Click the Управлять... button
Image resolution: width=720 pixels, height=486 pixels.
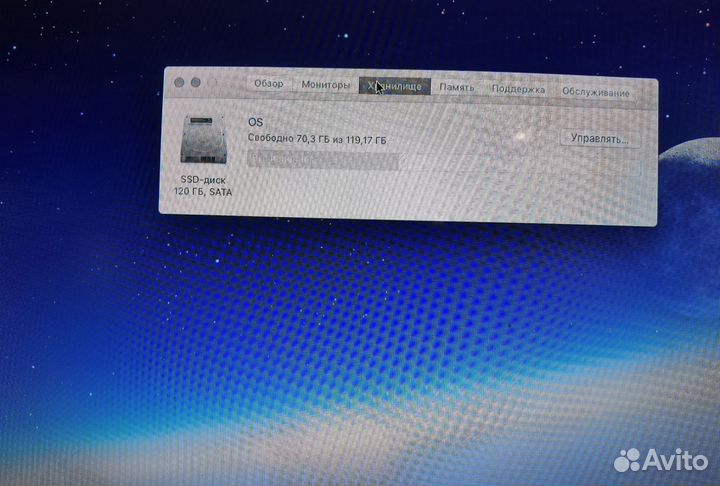(x=600, y=138)
